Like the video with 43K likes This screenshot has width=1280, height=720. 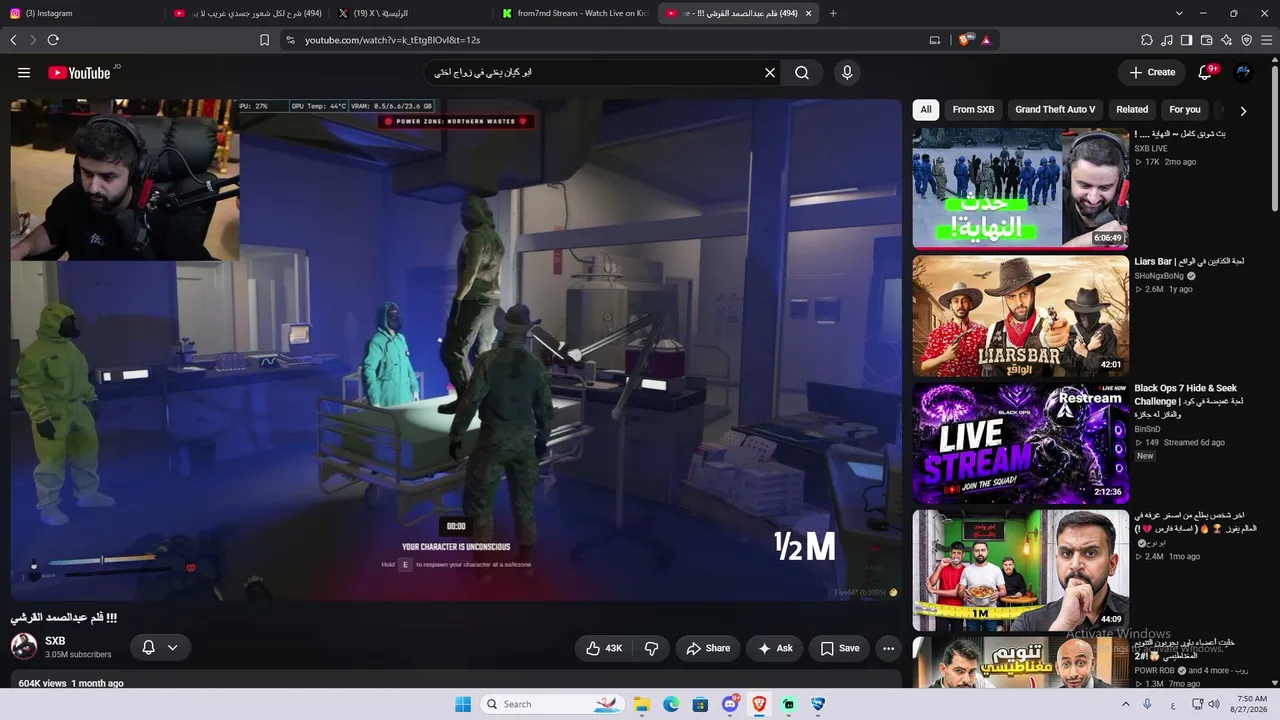604,648
